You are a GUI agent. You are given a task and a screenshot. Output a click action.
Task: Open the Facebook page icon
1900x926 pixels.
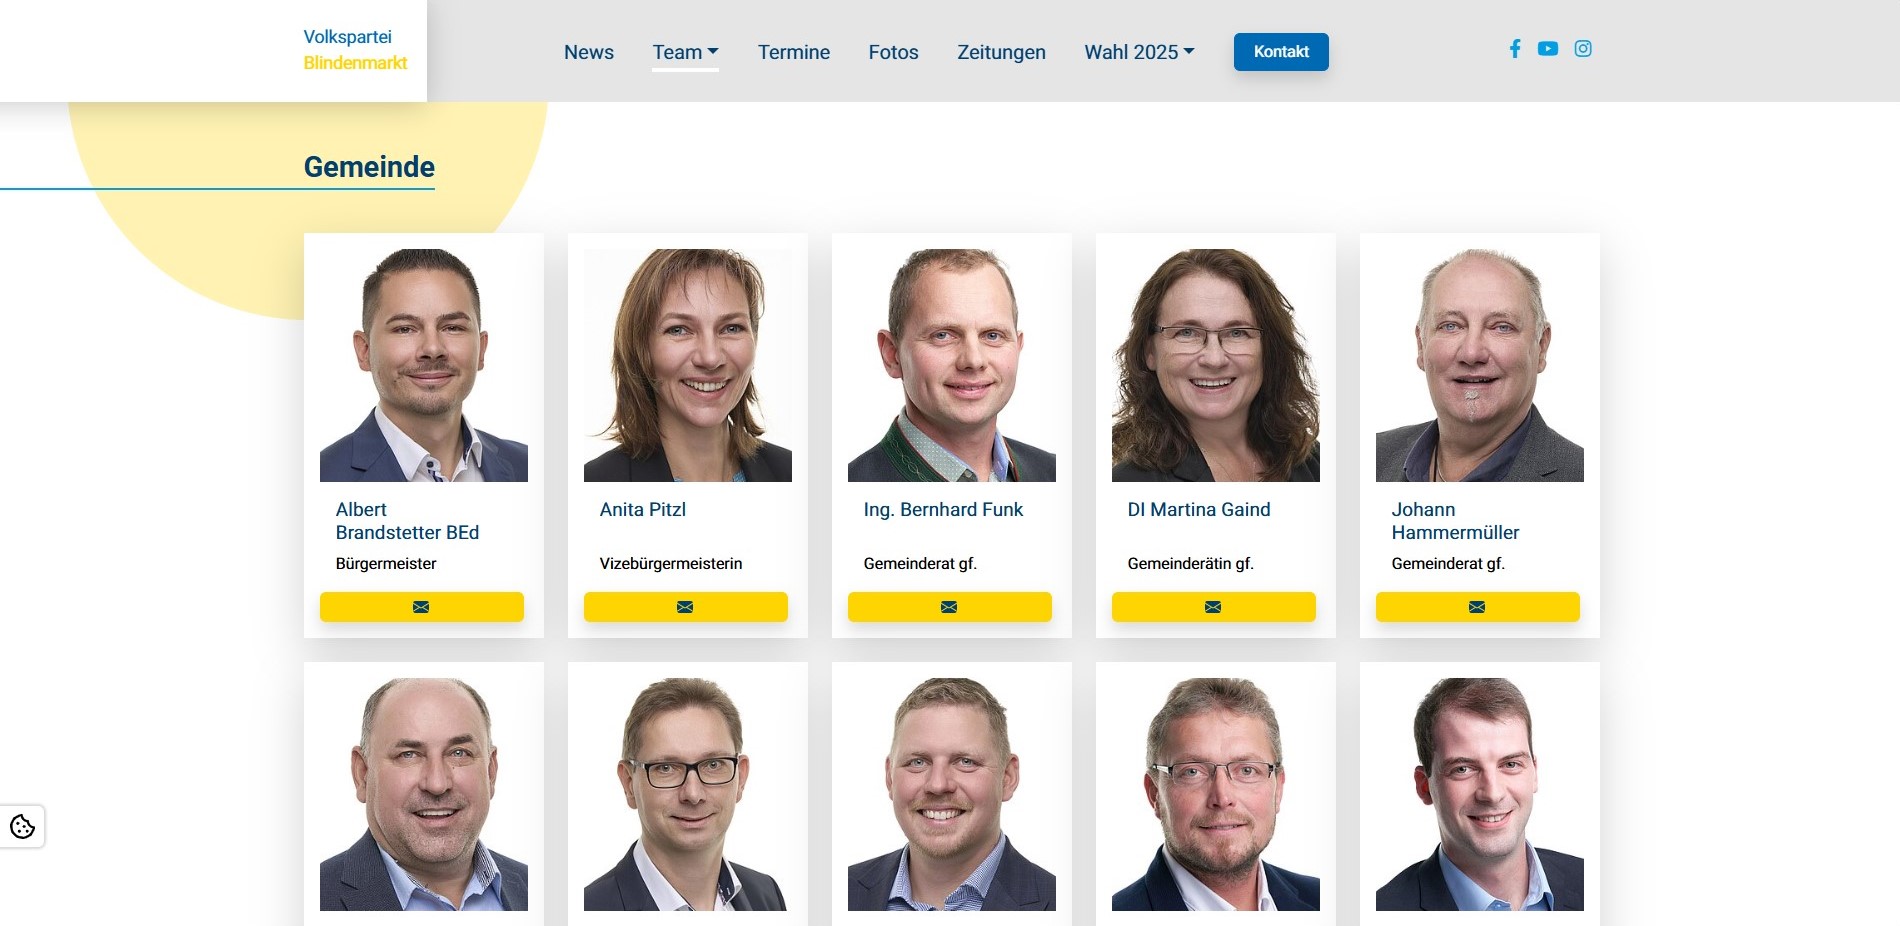coord(1515,49)
